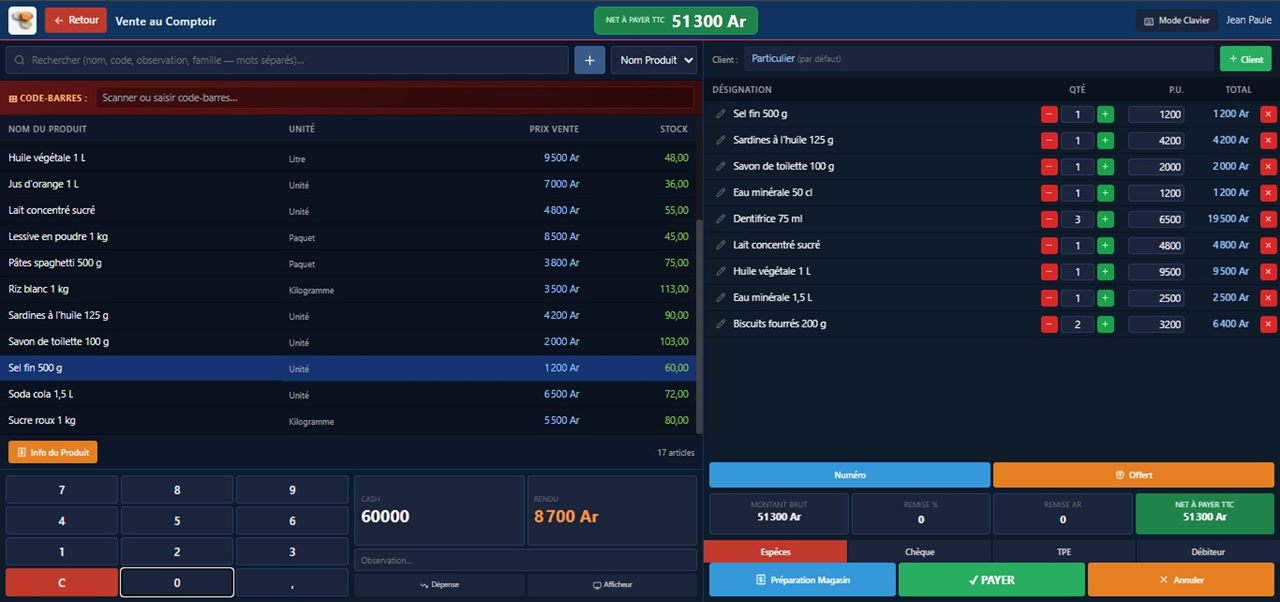Select Riz blanc 1 kg product row
Viewport: 1280px width, 602px height.
coord(348,289)
